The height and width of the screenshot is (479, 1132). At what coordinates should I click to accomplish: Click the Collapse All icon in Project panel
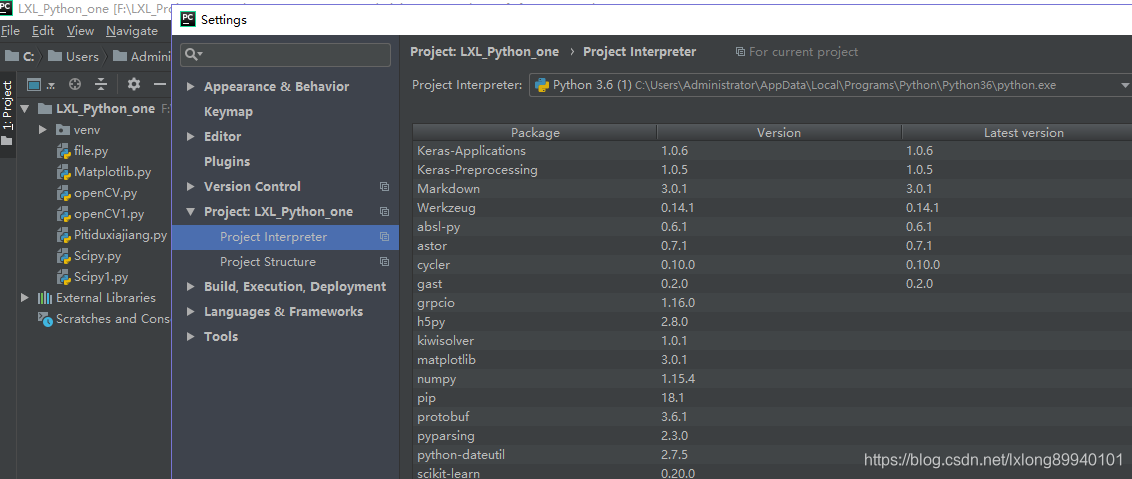point(101,85)
